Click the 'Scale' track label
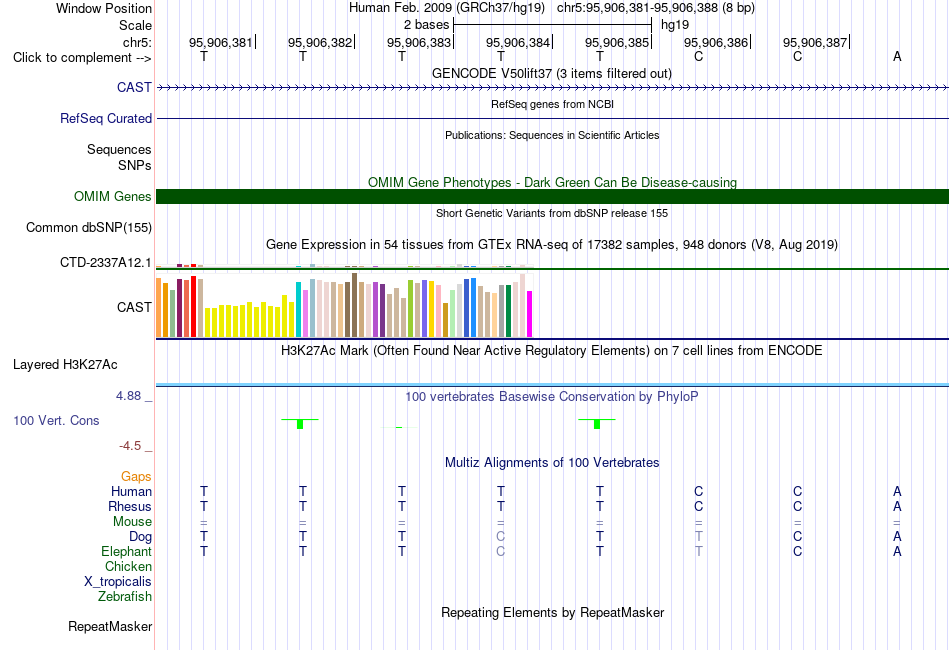Viewport: 950px width, 650px height. (x=135, y=25)
